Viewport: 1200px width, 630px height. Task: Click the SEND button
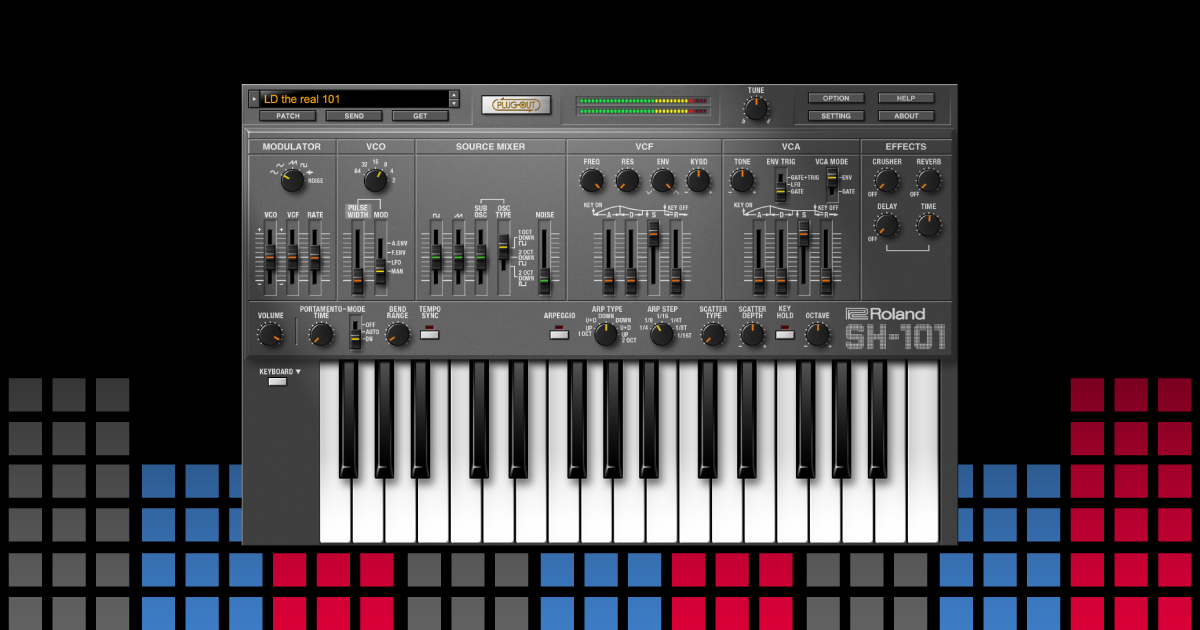(x=353, y=115)
